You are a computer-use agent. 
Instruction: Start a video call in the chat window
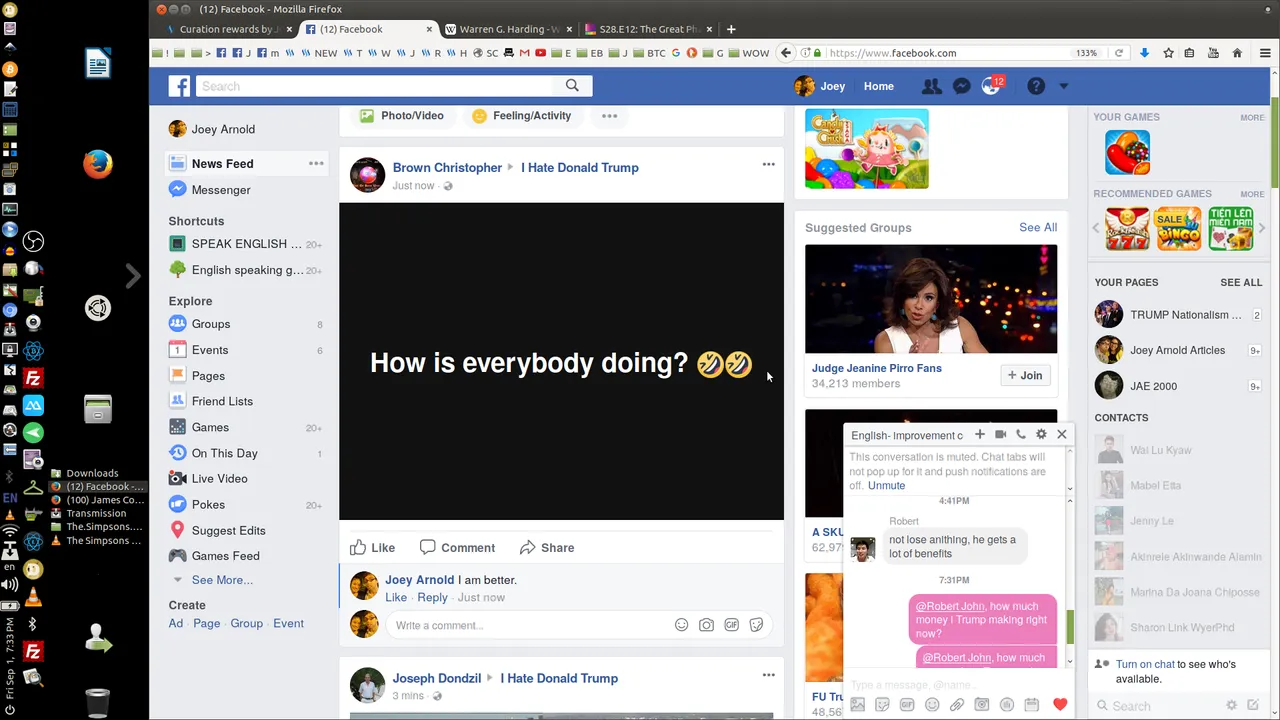[x=1000, y=434]
